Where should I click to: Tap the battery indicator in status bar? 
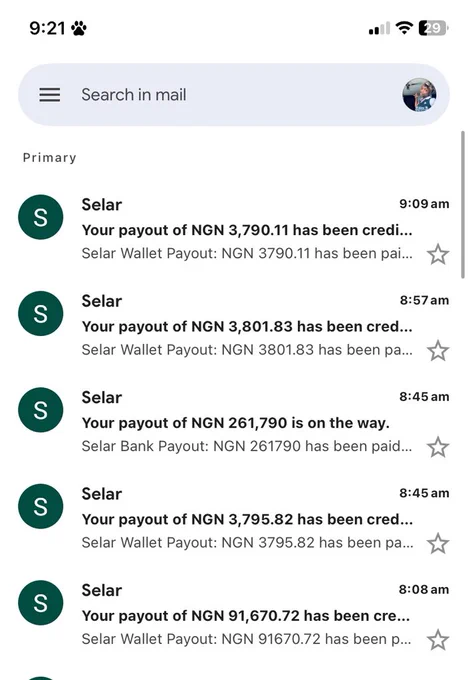point(433,29)
